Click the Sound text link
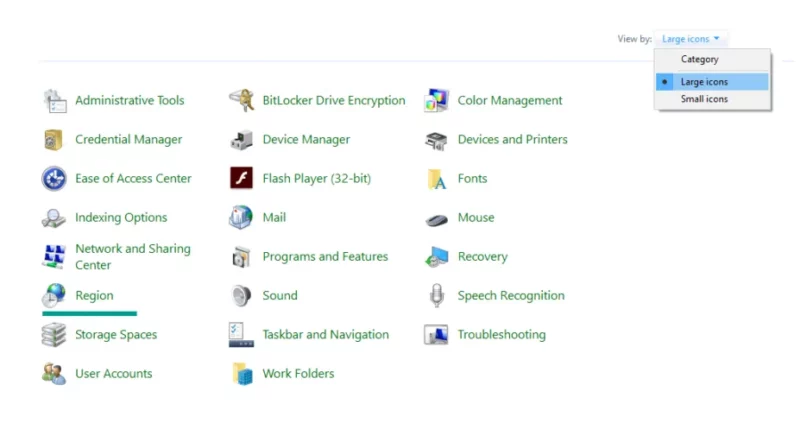The height and width of the screenshot is (448, 800). (280, 295)
